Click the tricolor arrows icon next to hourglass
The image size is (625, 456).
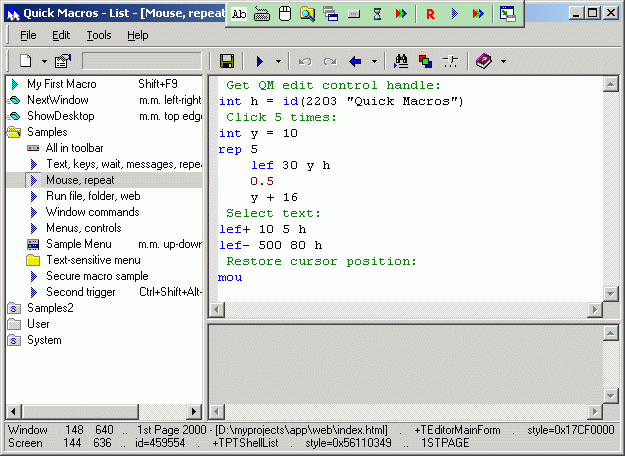[x=401, y=14]
